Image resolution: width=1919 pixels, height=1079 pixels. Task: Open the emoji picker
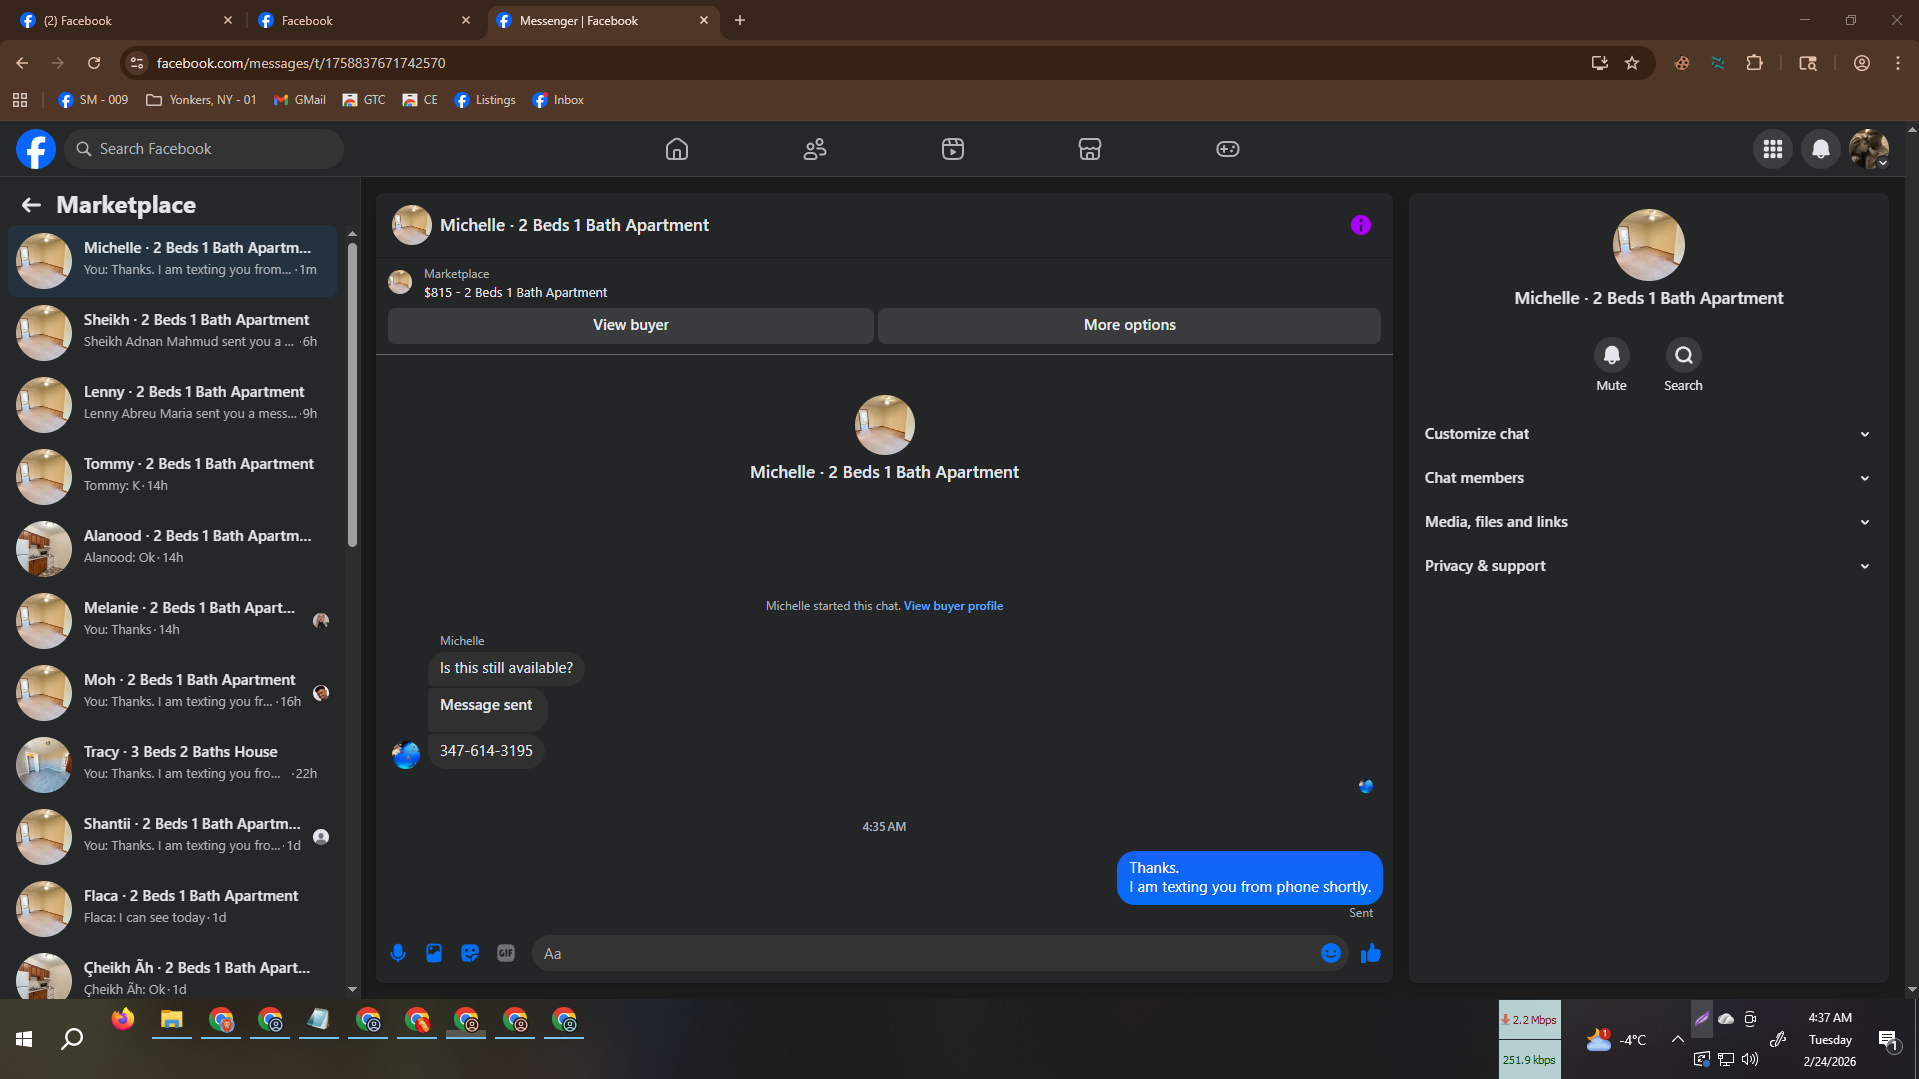click(1331, 953)
